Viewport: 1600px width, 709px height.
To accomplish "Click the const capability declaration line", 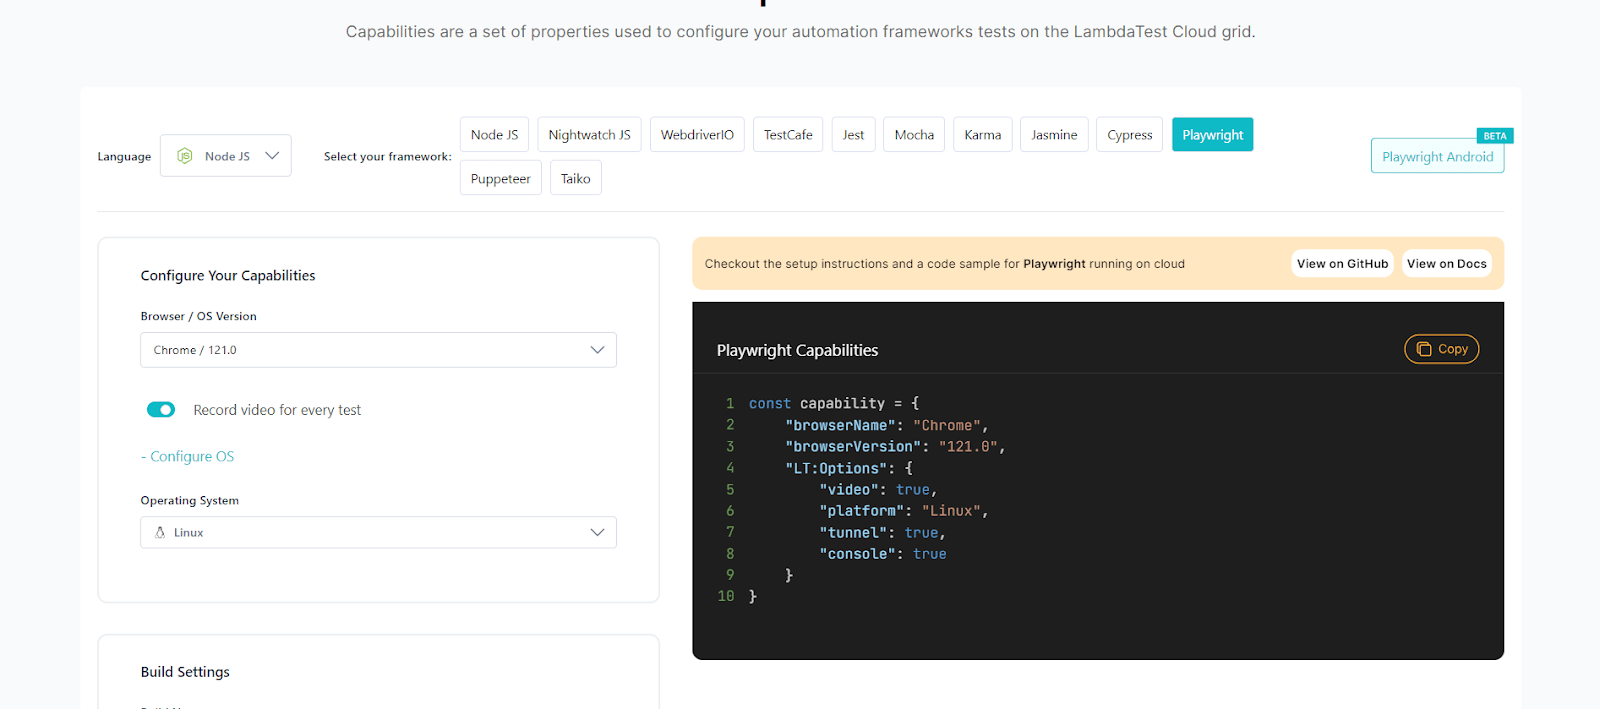I will [x=834, y=404].
